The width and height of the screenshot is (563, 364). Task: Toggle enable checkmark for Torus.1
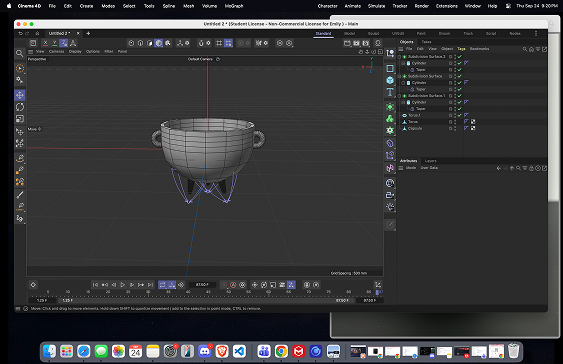point(460,115)
